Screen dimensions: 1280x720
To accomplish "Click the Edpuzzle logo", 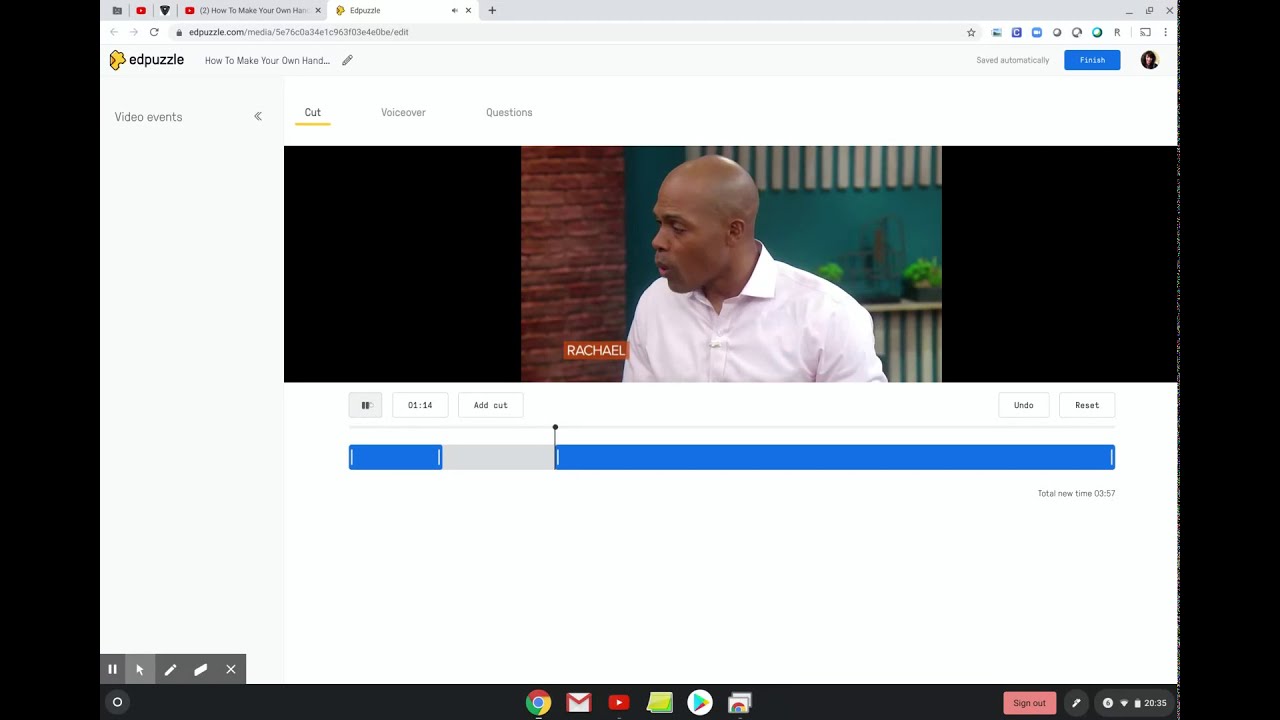I will tap(147, 60).
